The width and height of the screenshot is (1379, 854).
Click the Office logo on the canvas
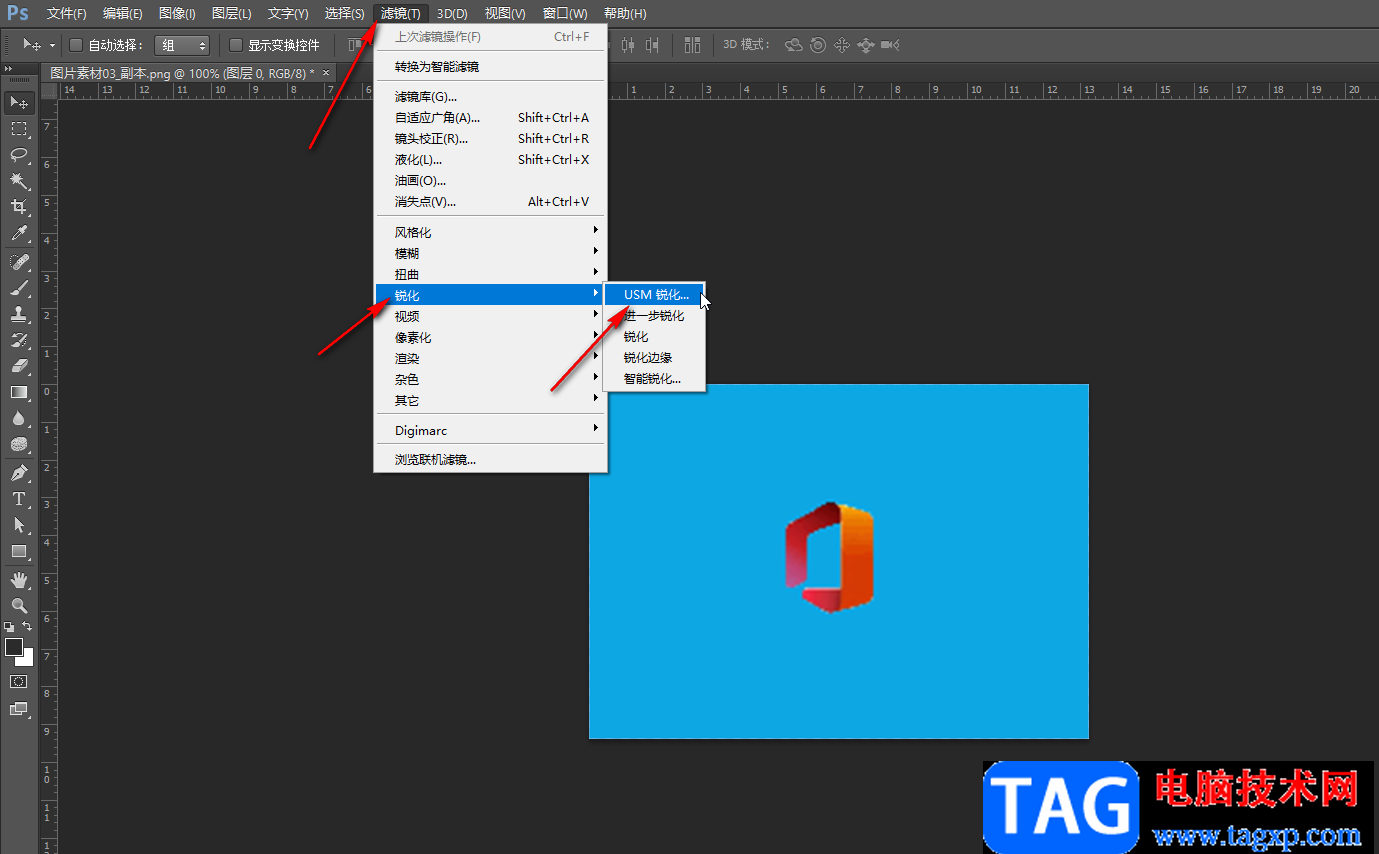[829, 558]
